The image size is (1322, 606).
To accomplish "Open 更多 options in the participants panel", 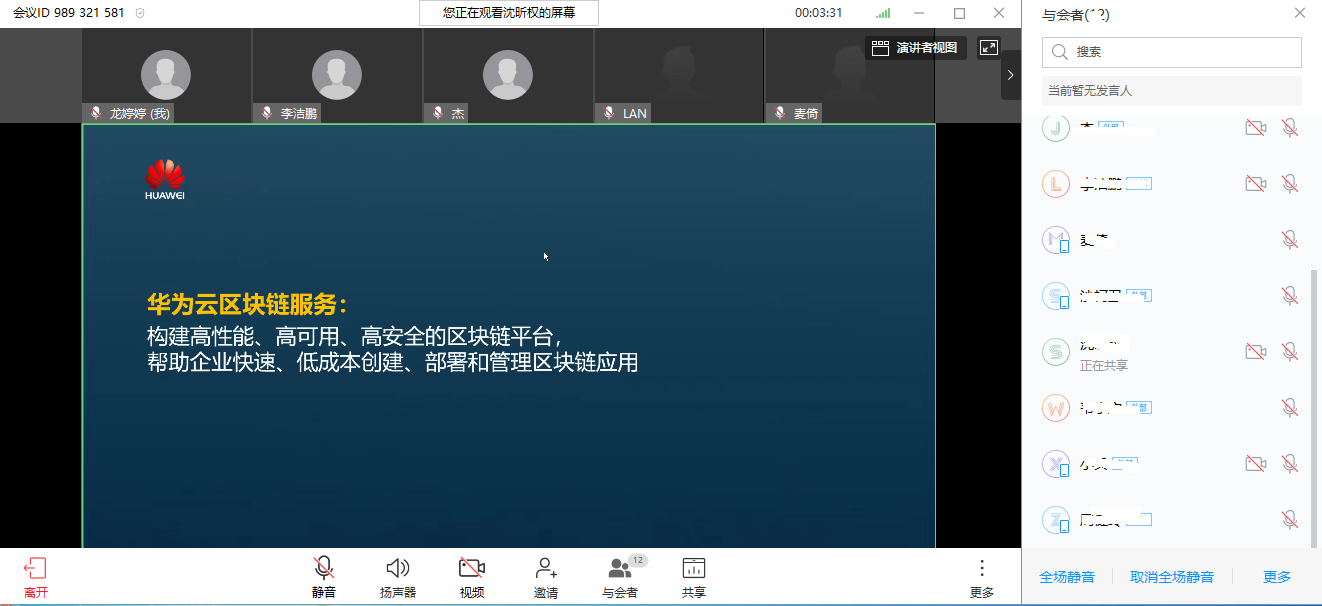I will [1277, 577].
